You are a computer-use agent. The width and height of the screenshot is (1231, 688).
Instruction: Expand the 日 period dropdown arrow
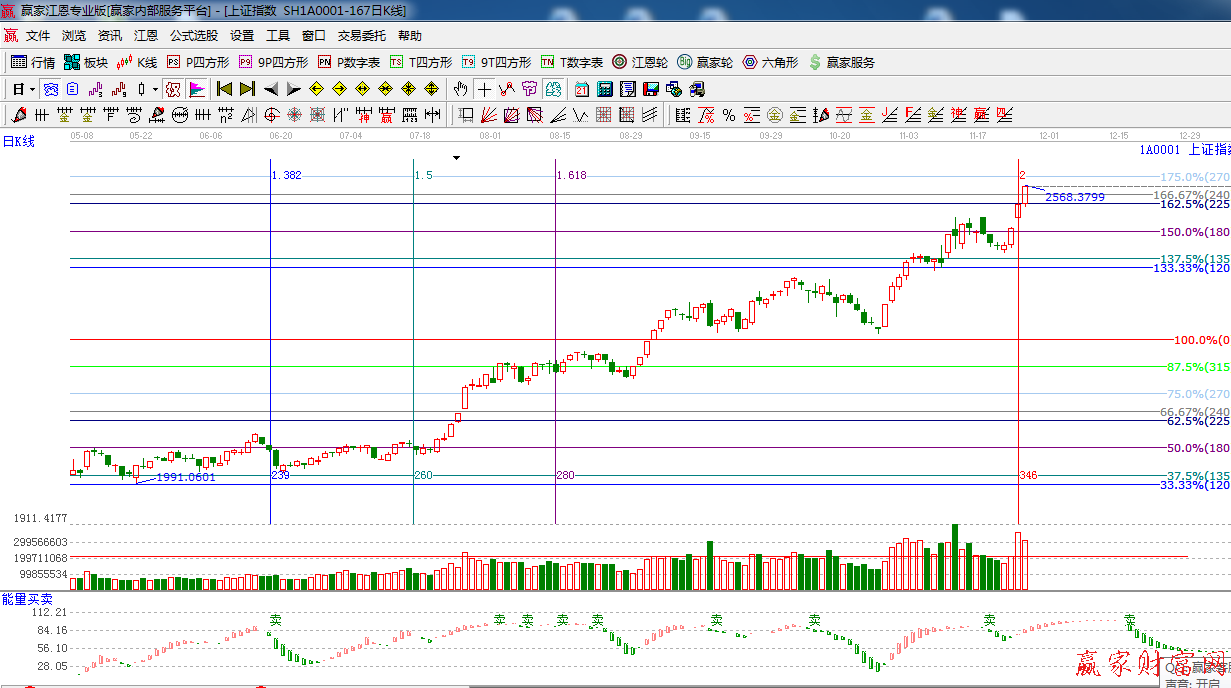pos(32,89)
